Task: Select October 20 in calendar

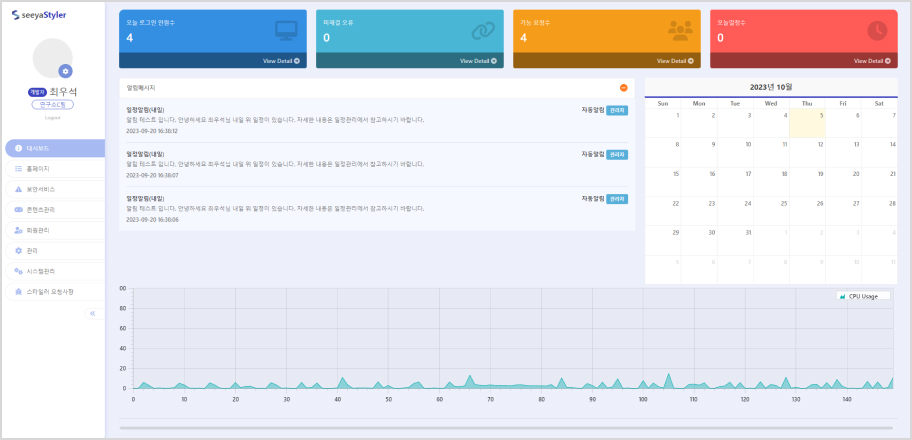Action: [843, 182]
